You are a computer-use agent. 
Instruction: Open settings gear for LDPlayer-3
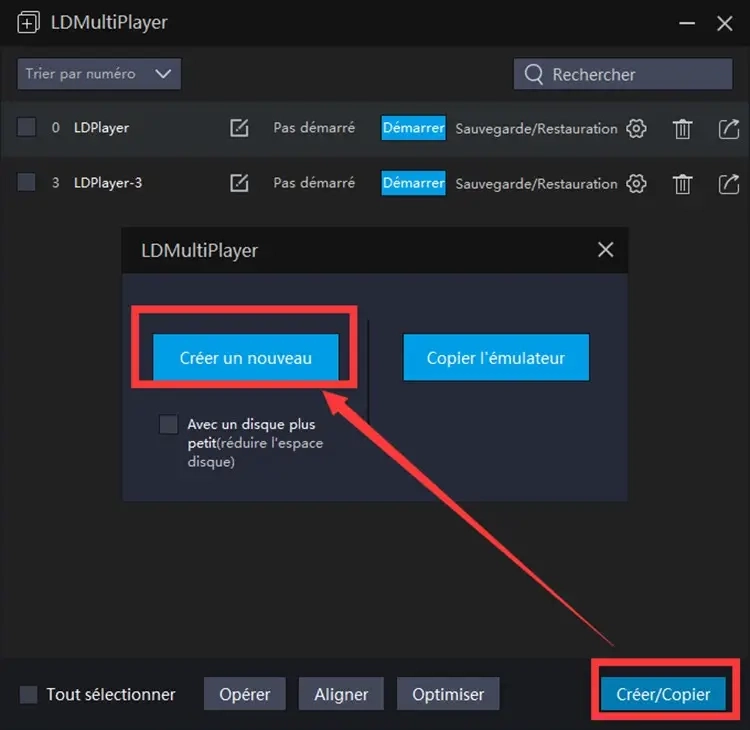coord(636,184)
